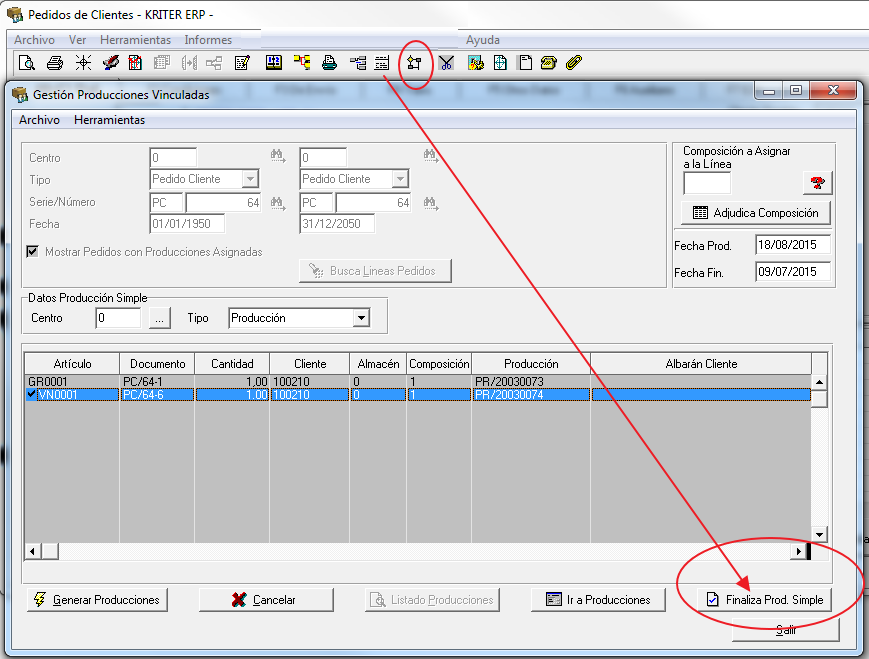Click the printer icon in main toolbar
Screen dimensions: 869x659
click(54, 63)
